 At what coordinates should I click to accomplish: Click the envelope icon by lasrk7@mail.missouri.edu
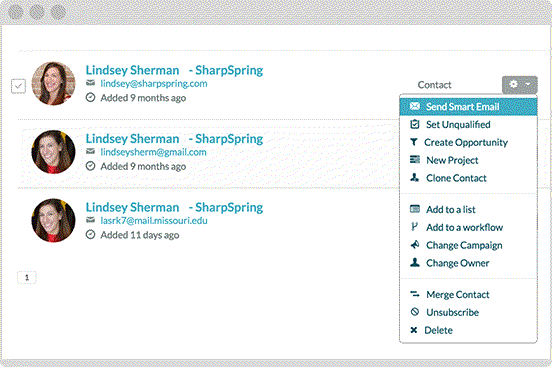(x=90, y=220)
